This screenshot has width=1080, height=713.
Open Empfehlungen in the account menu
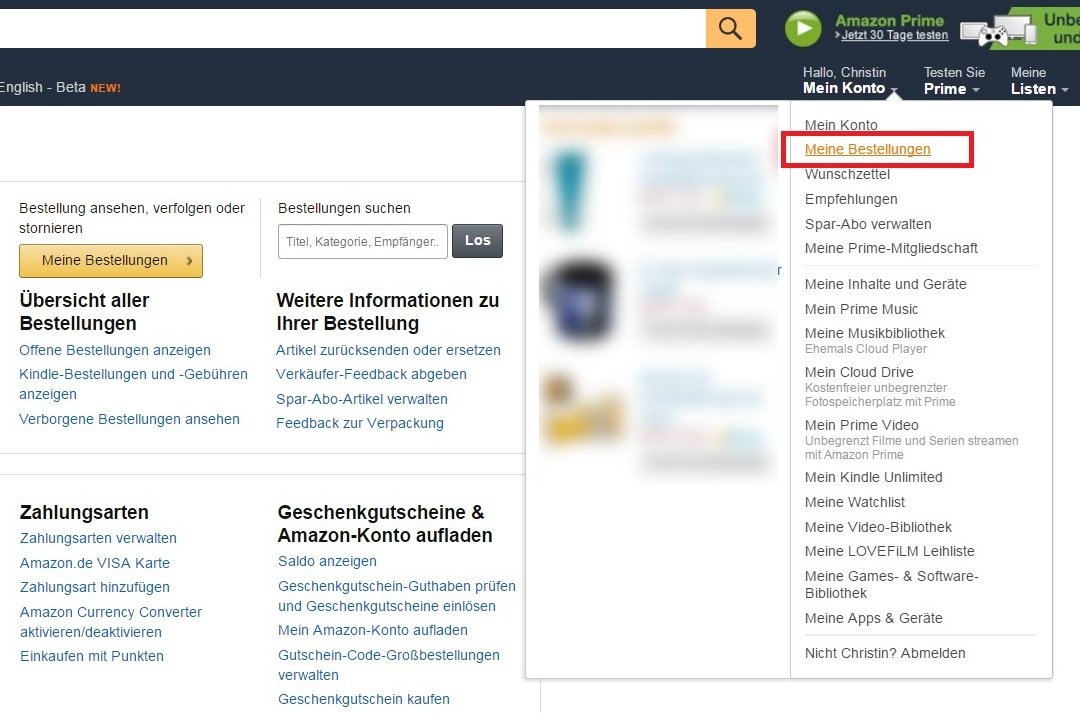(851, 199)
